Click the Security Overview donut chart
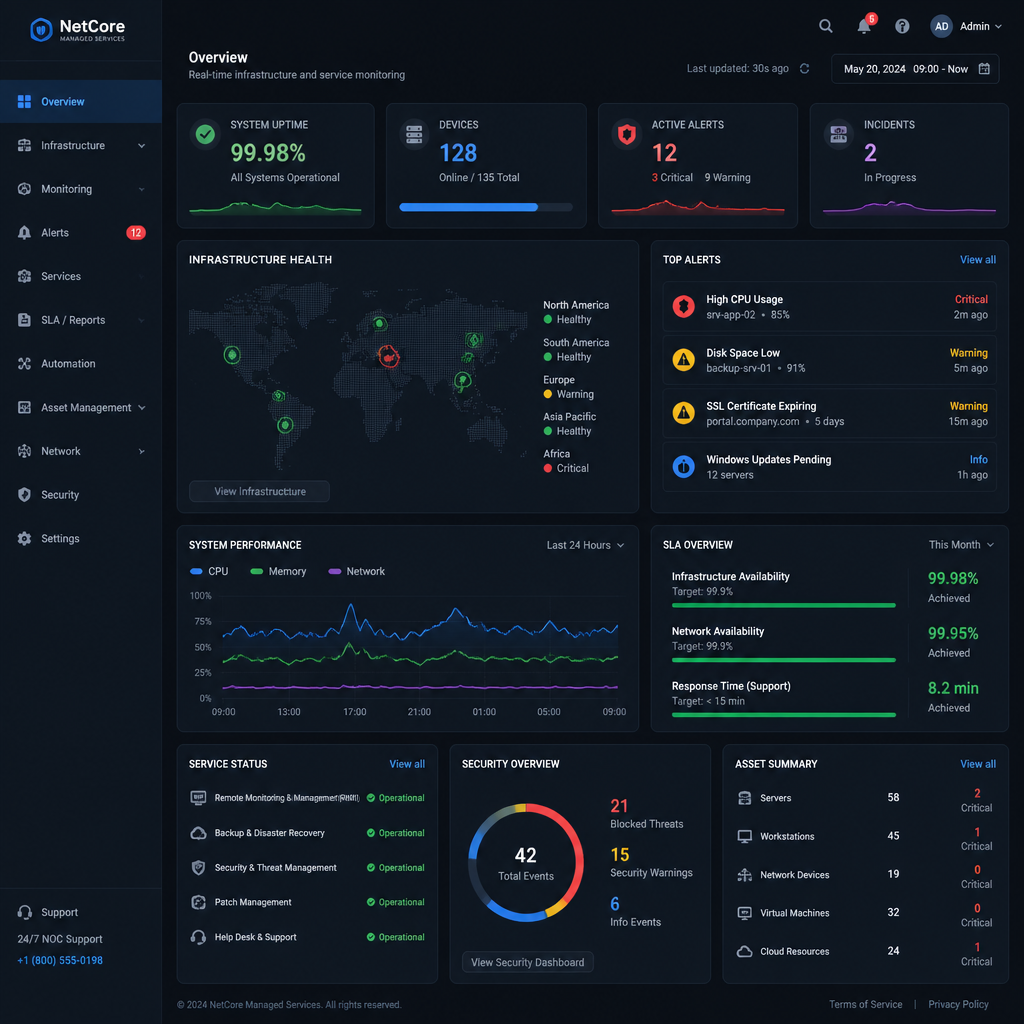Viewport: 1024px width, 1024px height. pos(526,863)
